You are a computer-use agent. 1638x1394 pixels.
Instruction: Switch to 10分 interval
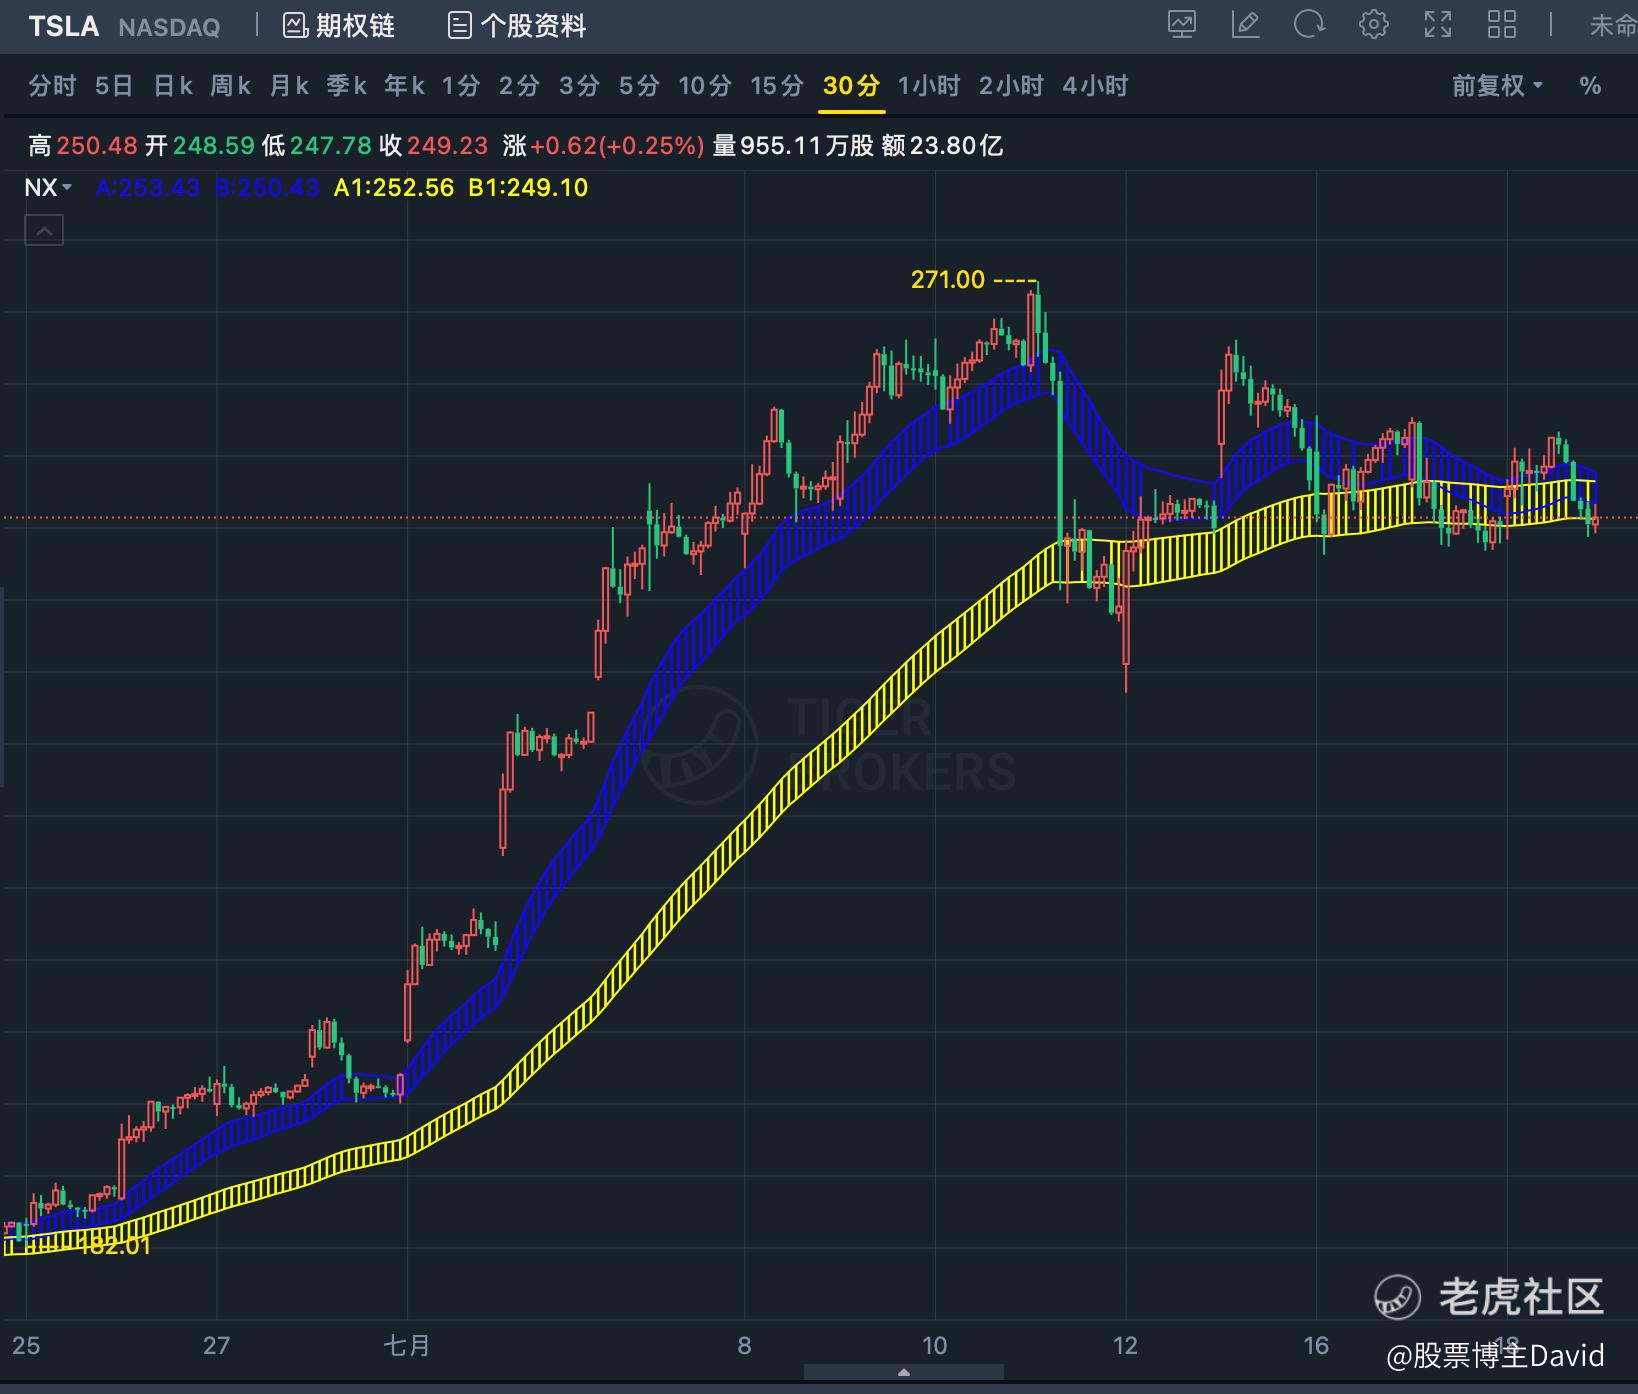(705, 86)
